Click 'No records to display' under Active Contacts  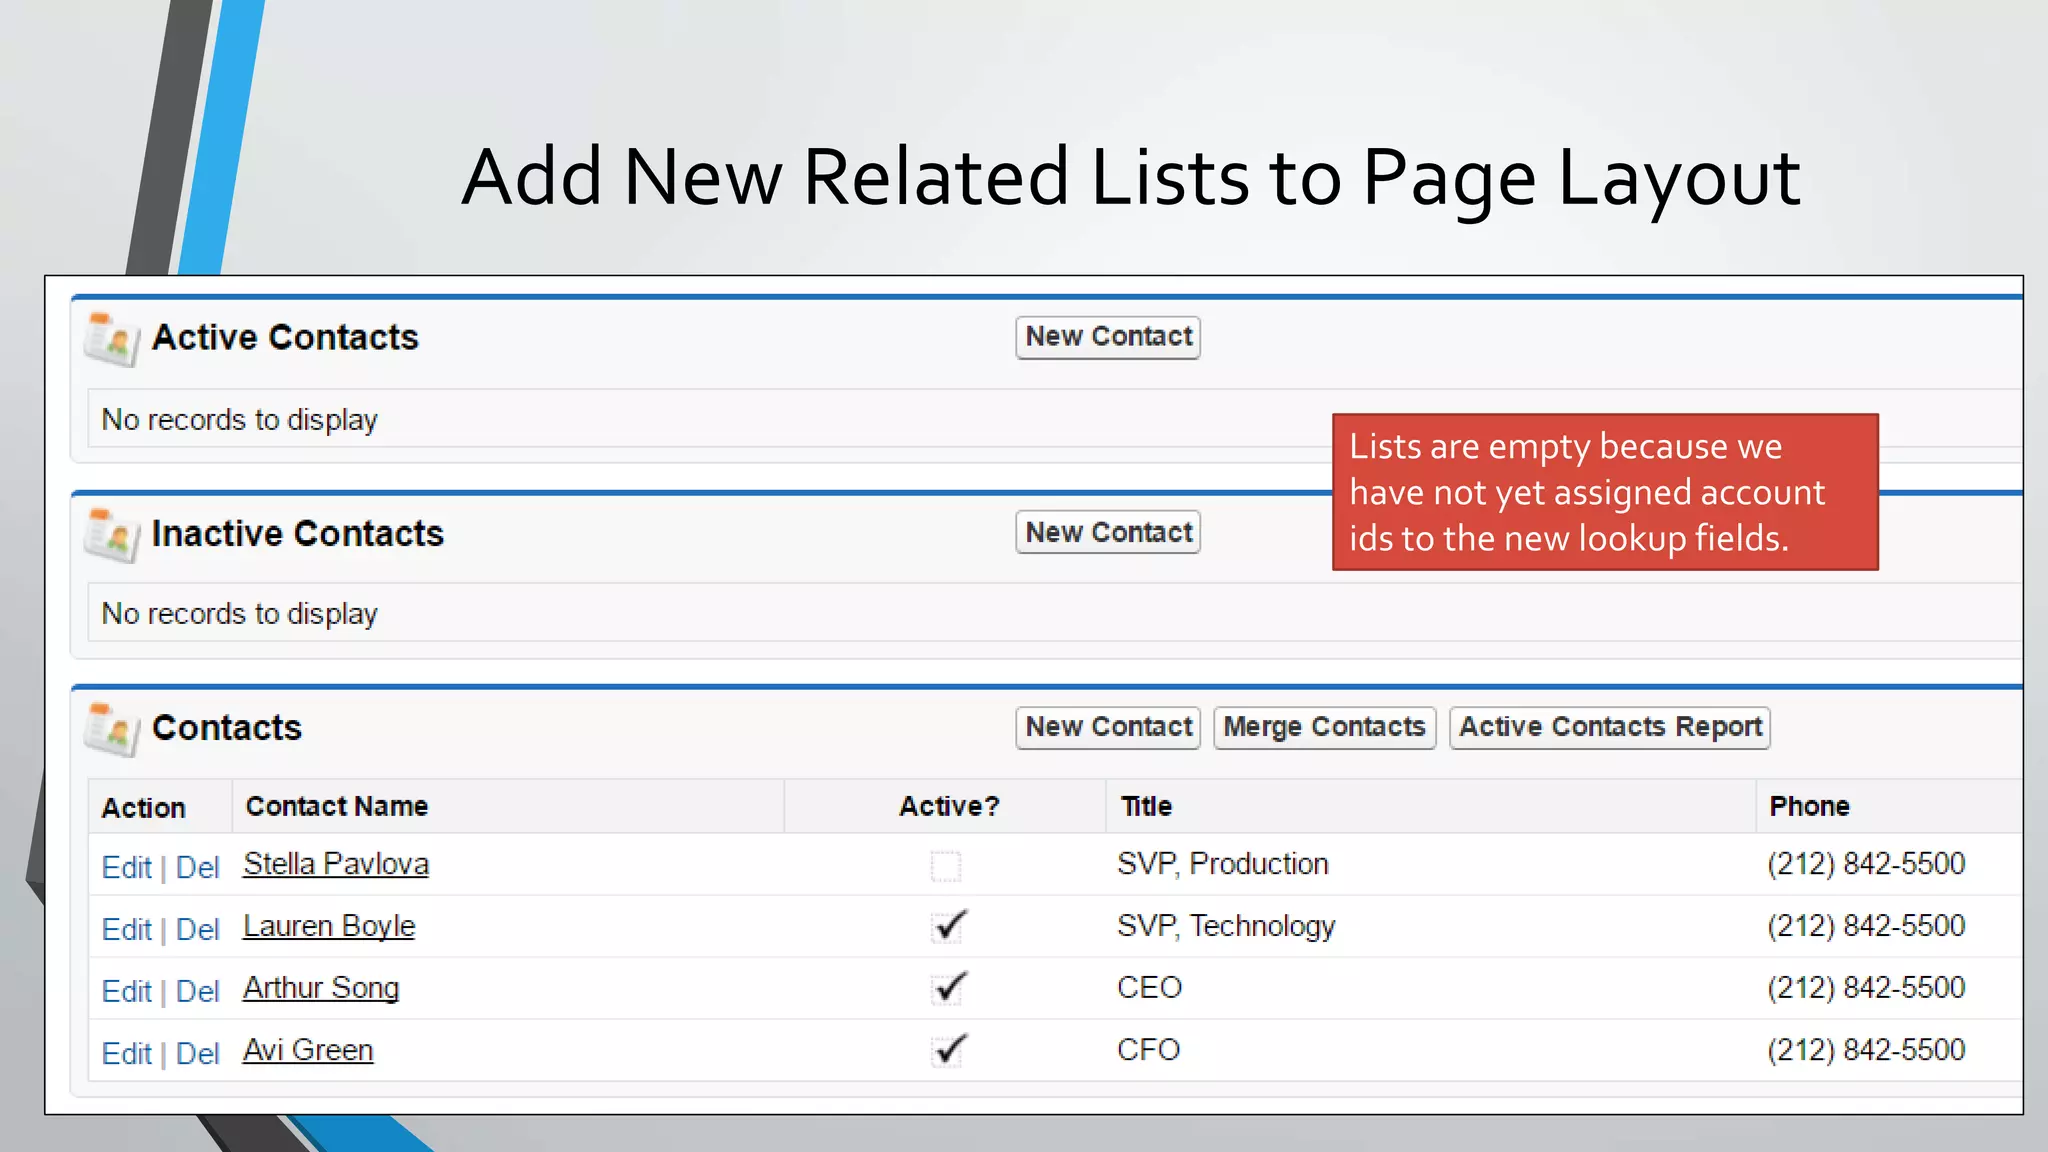point(240,420)
